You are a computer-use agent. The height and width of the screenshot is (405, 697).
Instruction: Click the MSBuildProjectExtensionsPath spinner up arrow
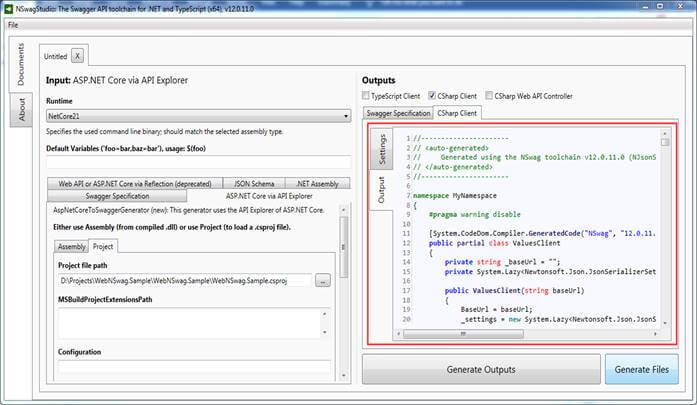324,314
